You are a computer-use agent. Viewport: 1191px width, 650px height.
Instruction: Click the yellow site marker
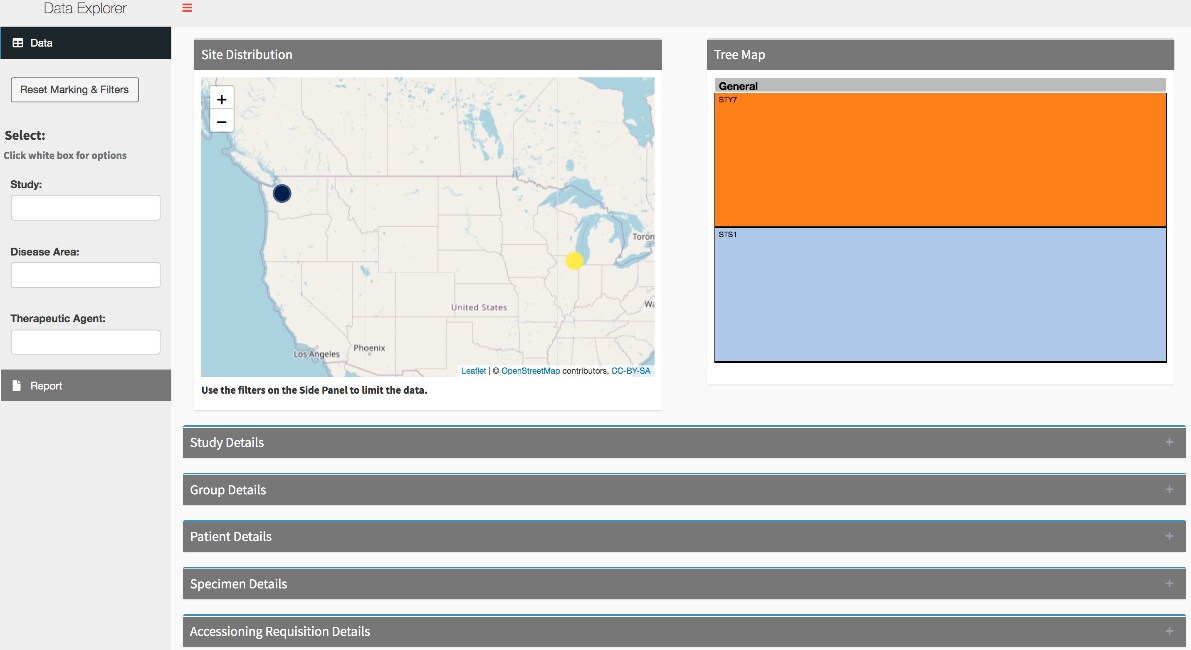574,261
